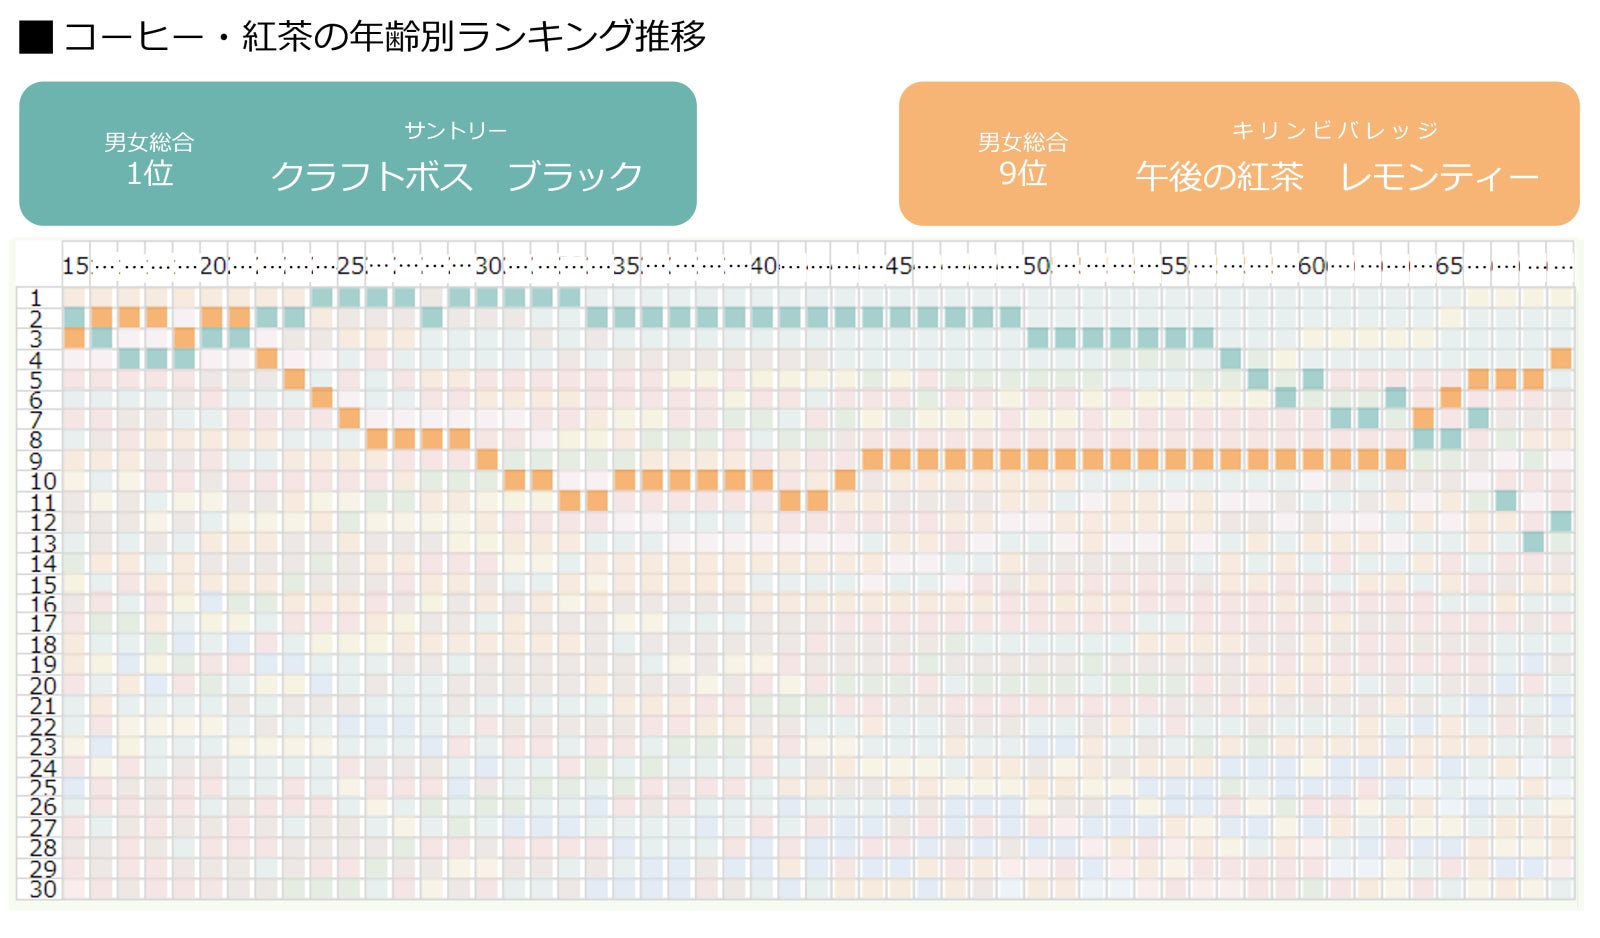
Task: Click the leftmost orange cell in rank 3 row
Action: click(75, 338)
